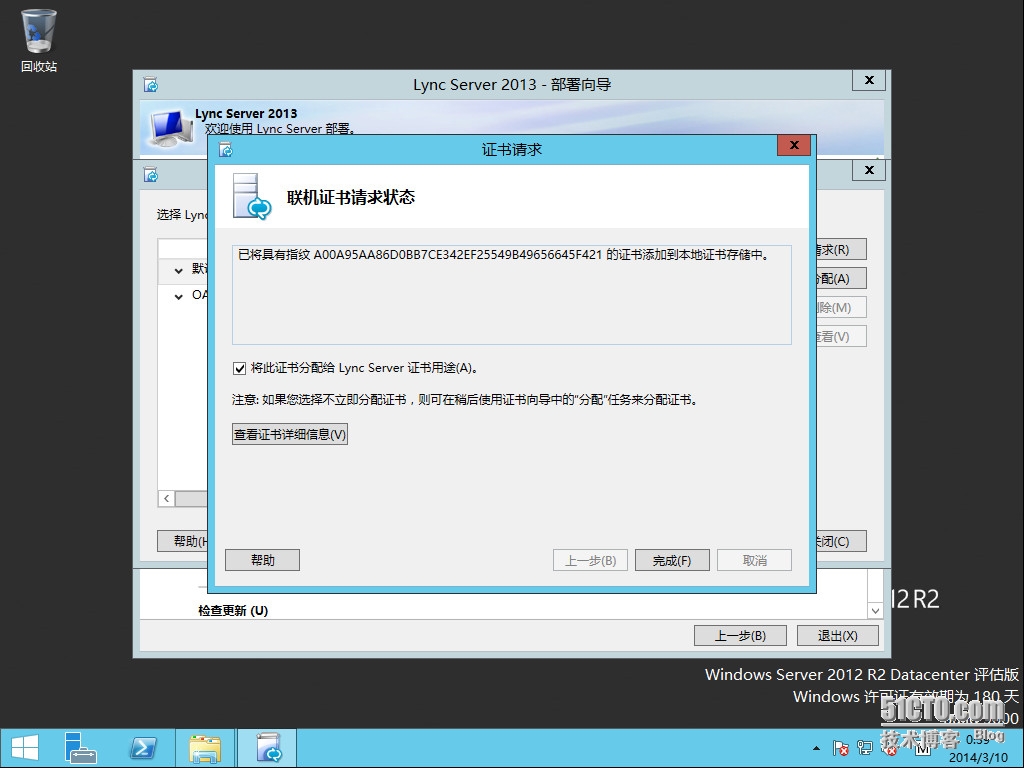Image resolution: width=1024 pixels, height=768 pixels.
Task: Click the disabled Back button in dialog
Action: tap(590, 560)
